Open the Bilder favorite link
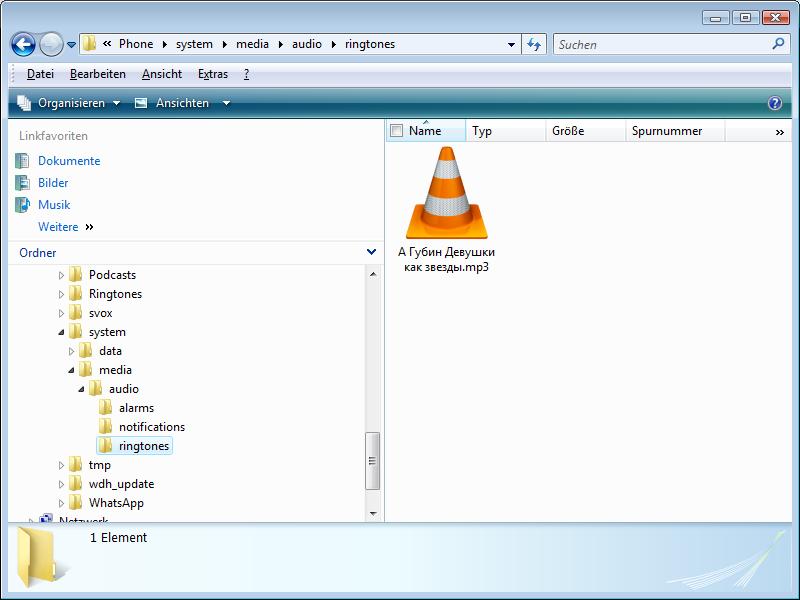The width and height of the screenshot is (800, 600). point(53,183)
